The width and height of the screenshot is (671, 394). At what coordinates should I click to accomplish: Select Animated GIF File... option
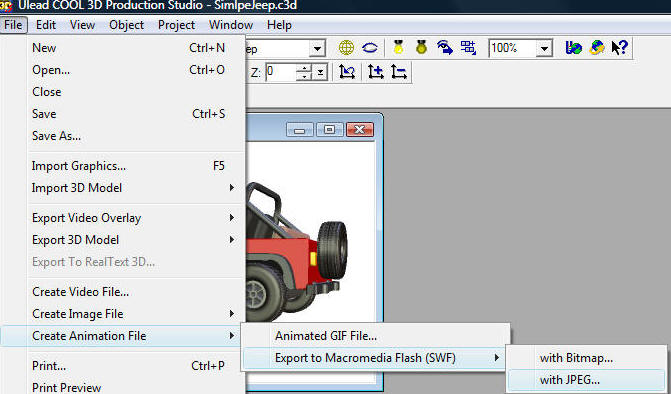377,336
